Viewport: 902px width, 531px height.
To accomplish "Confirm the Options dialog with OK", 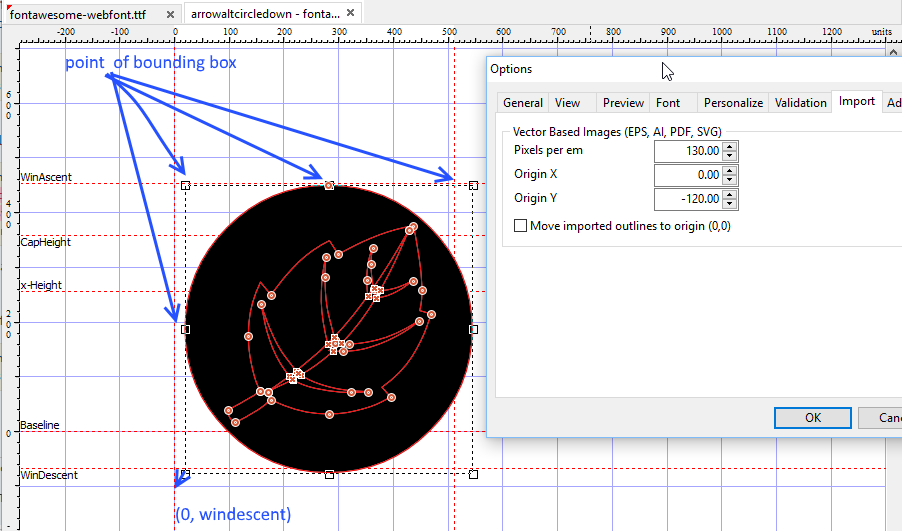I will (x=812, y=418).
